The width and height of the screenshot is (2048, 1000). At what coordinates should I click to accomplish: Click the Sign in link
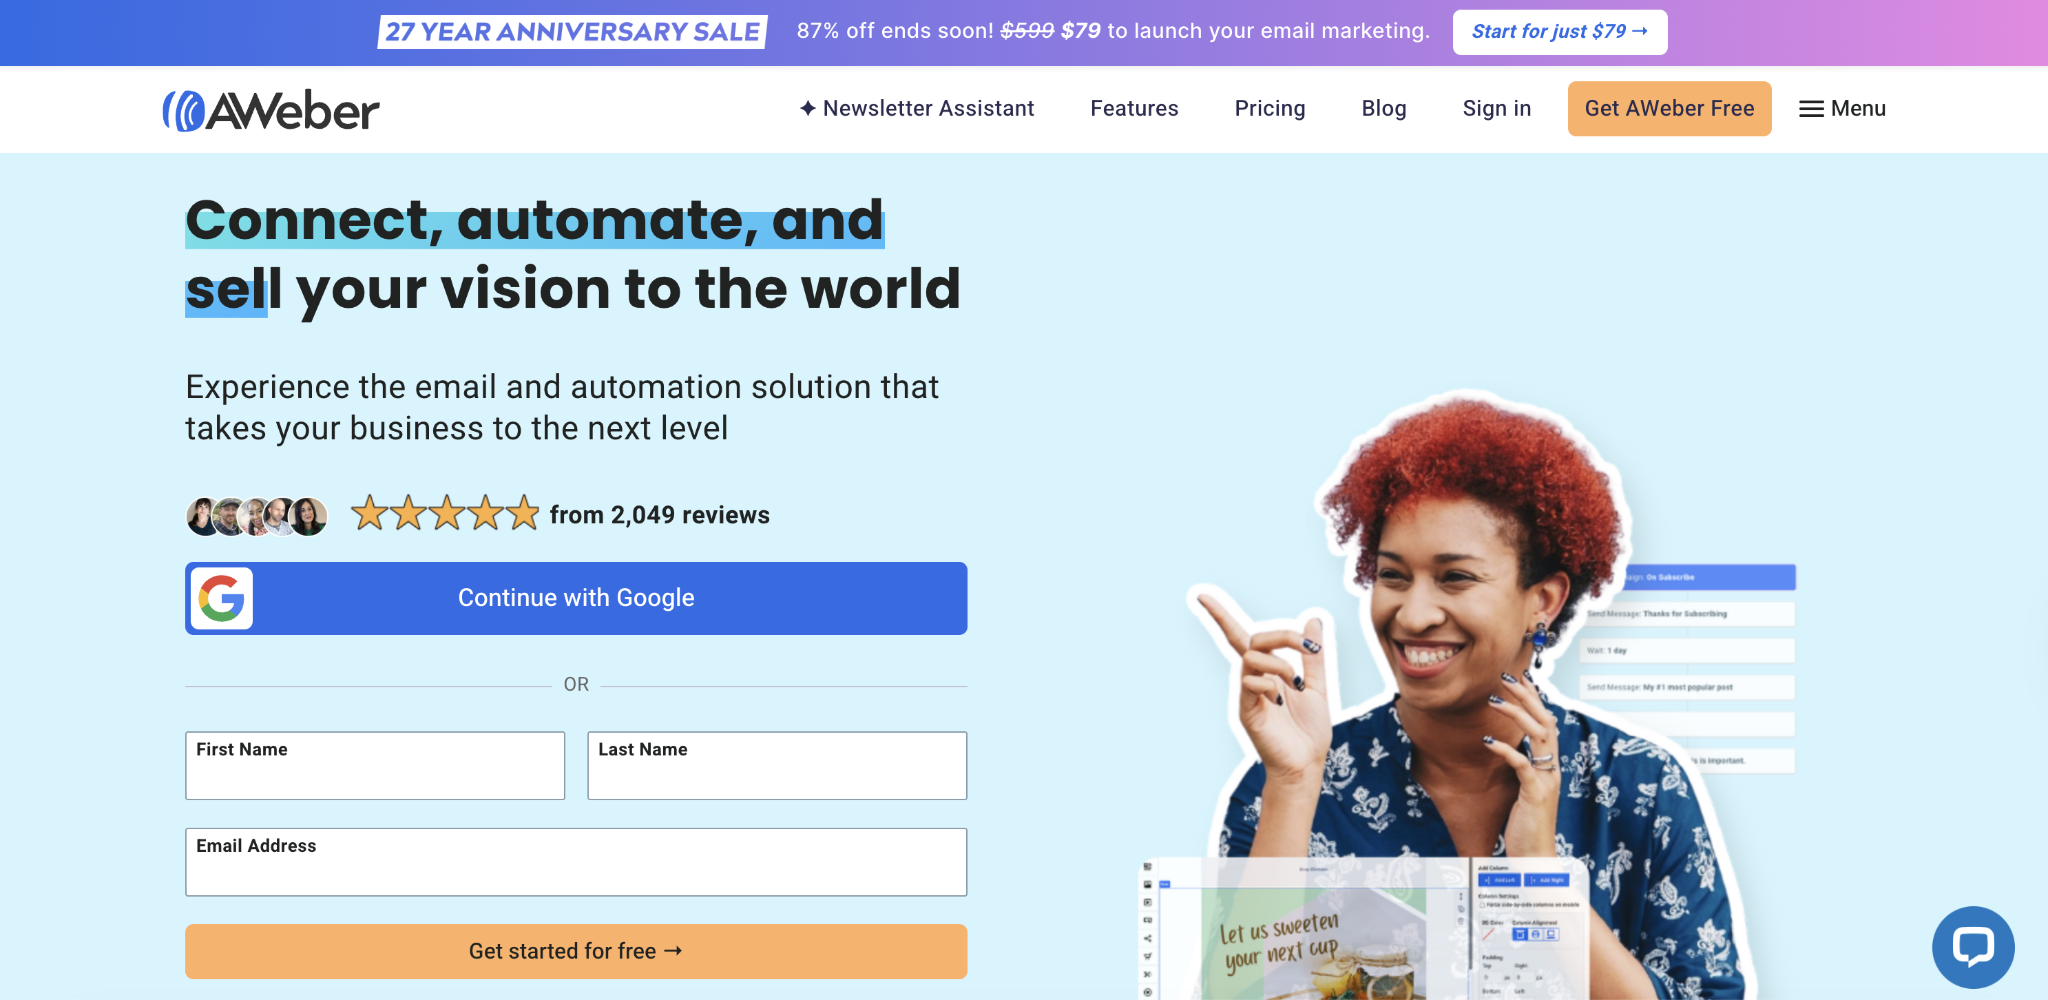tap(1496, 109)
